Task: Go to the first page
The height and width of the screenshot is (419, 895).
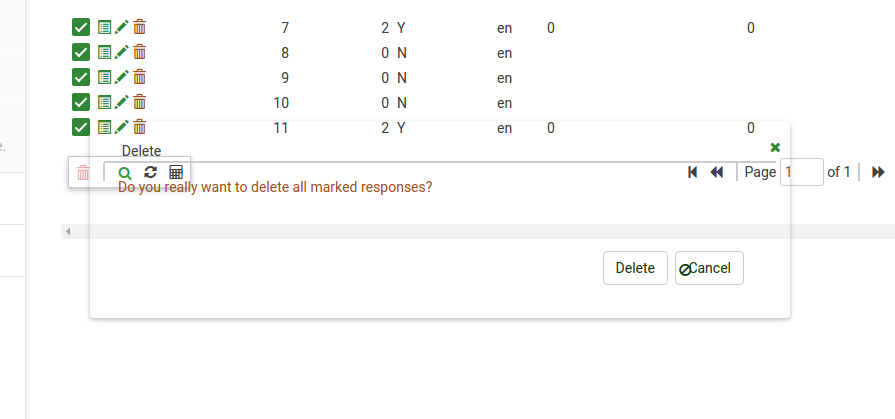Action: tap(692, 172)
